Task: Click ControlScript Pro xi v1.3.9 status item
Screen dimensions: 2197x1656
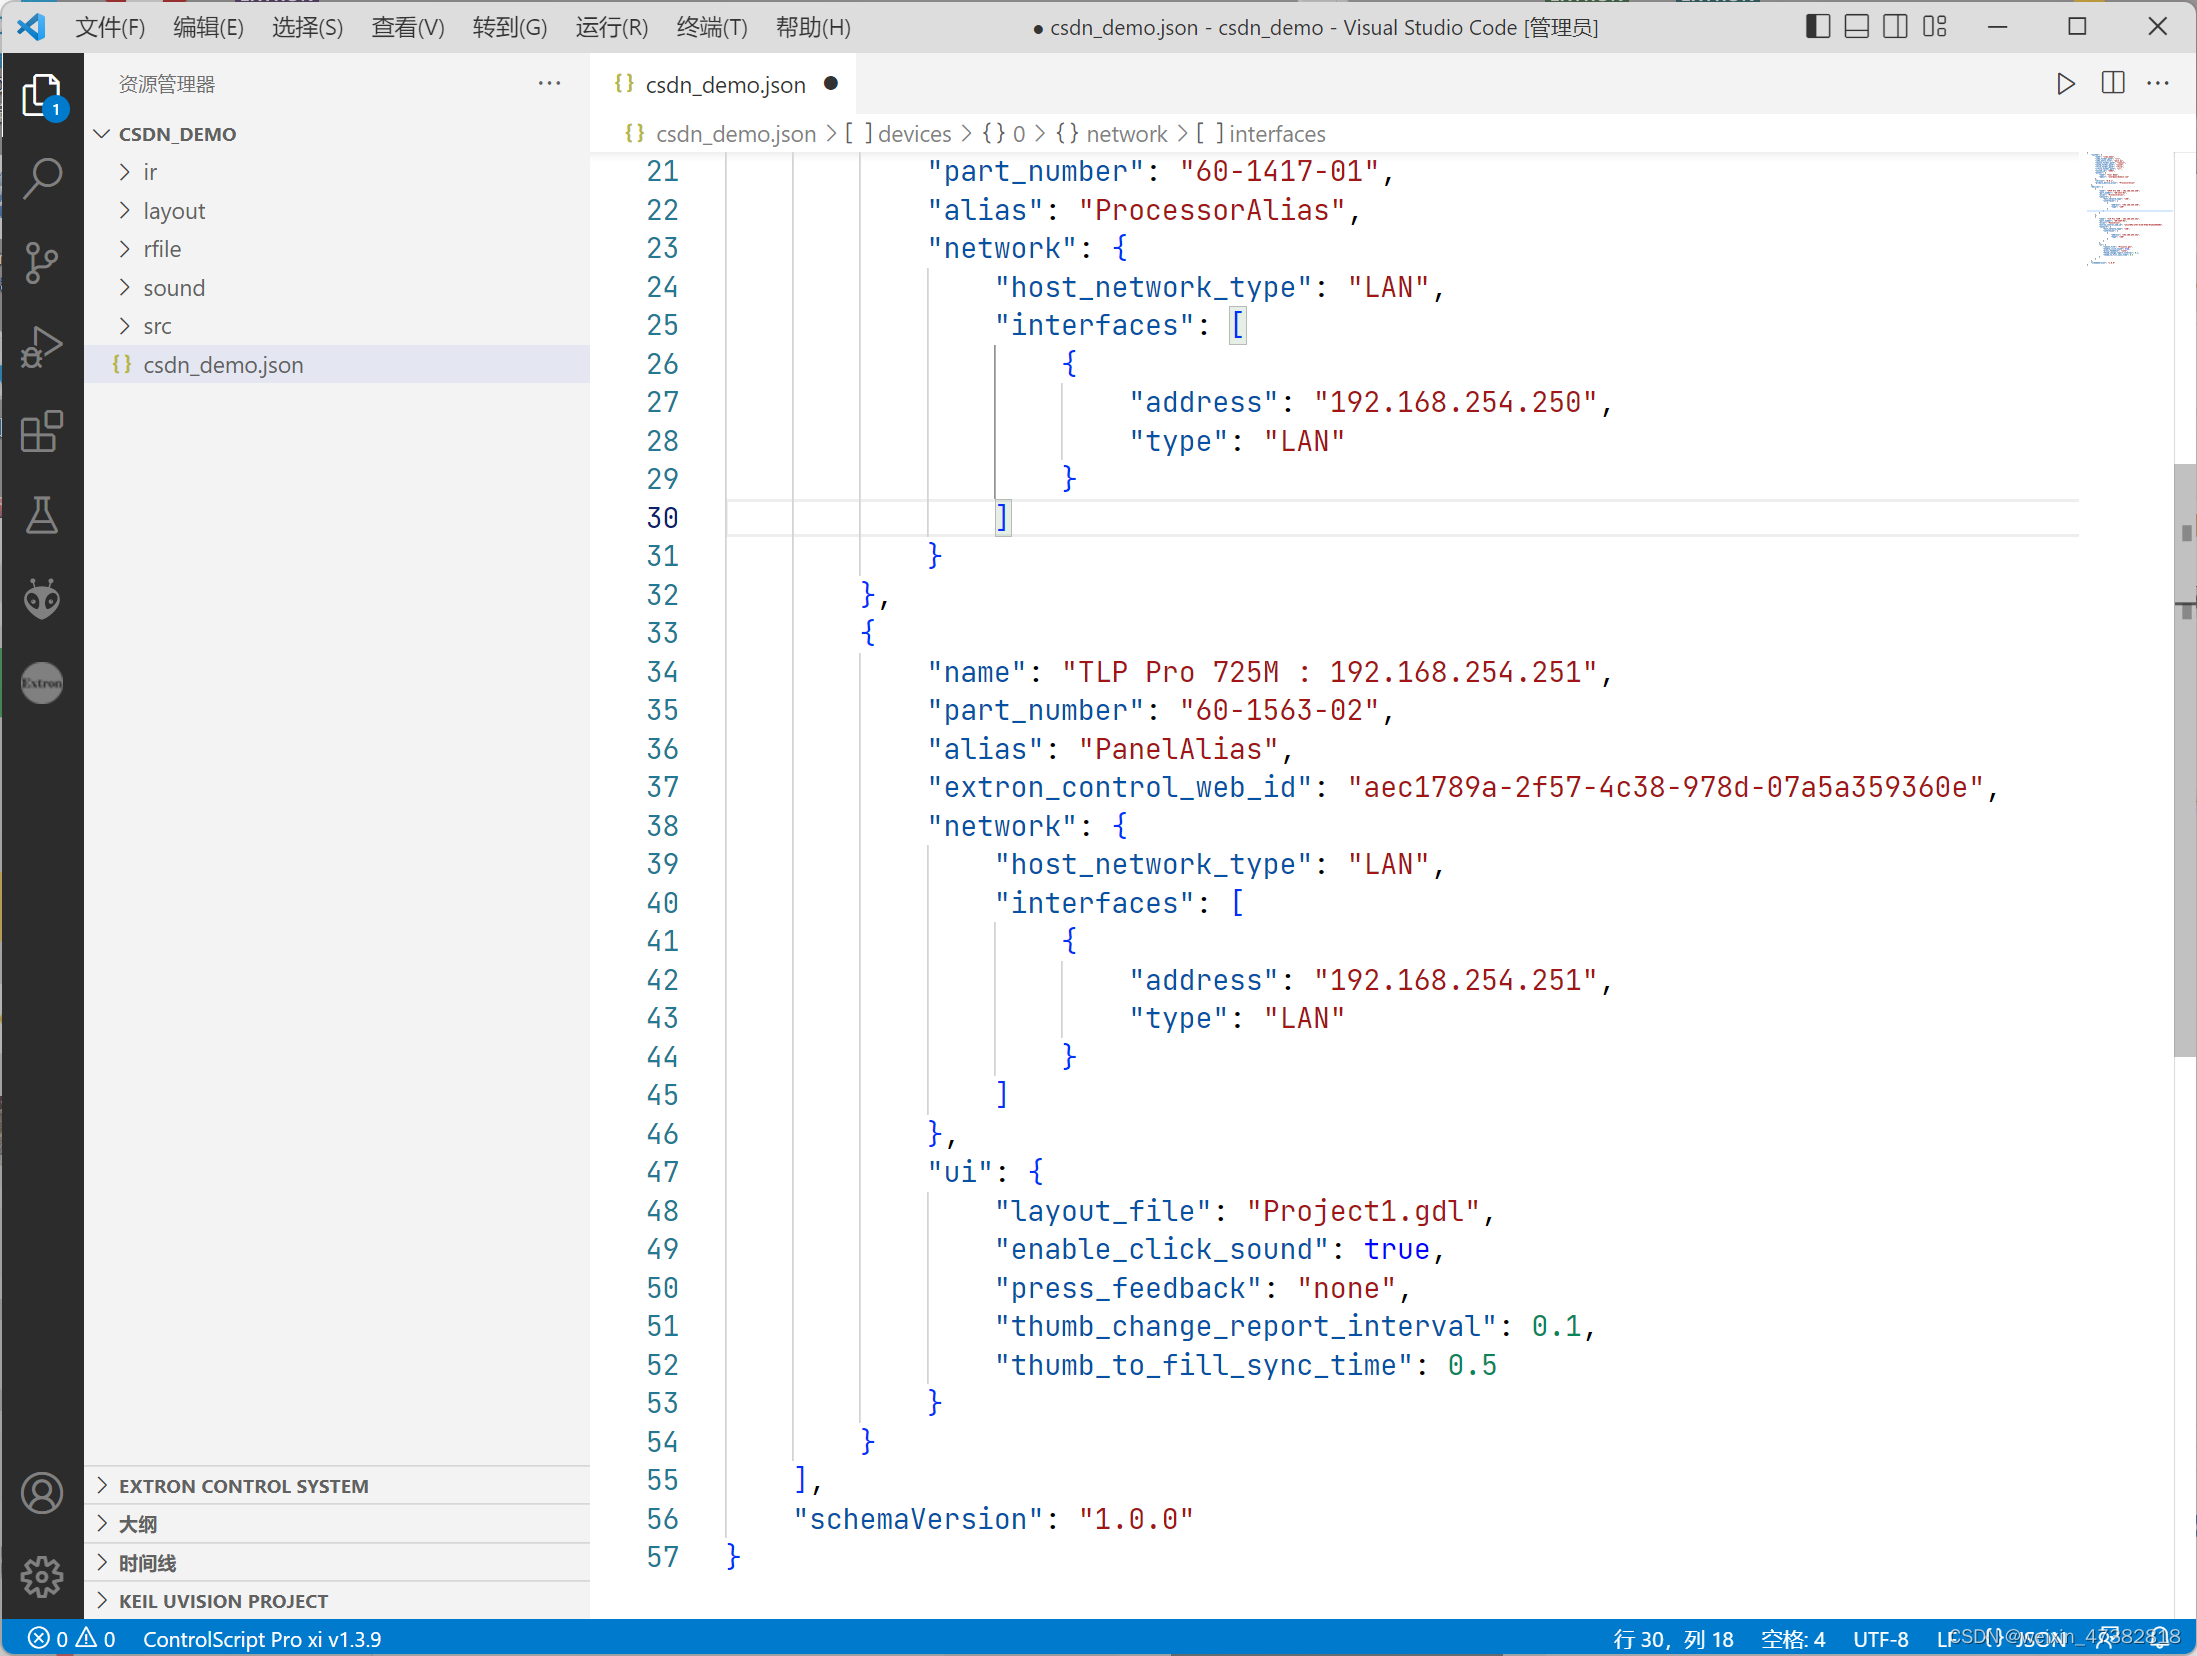Action: (262, 1639)
